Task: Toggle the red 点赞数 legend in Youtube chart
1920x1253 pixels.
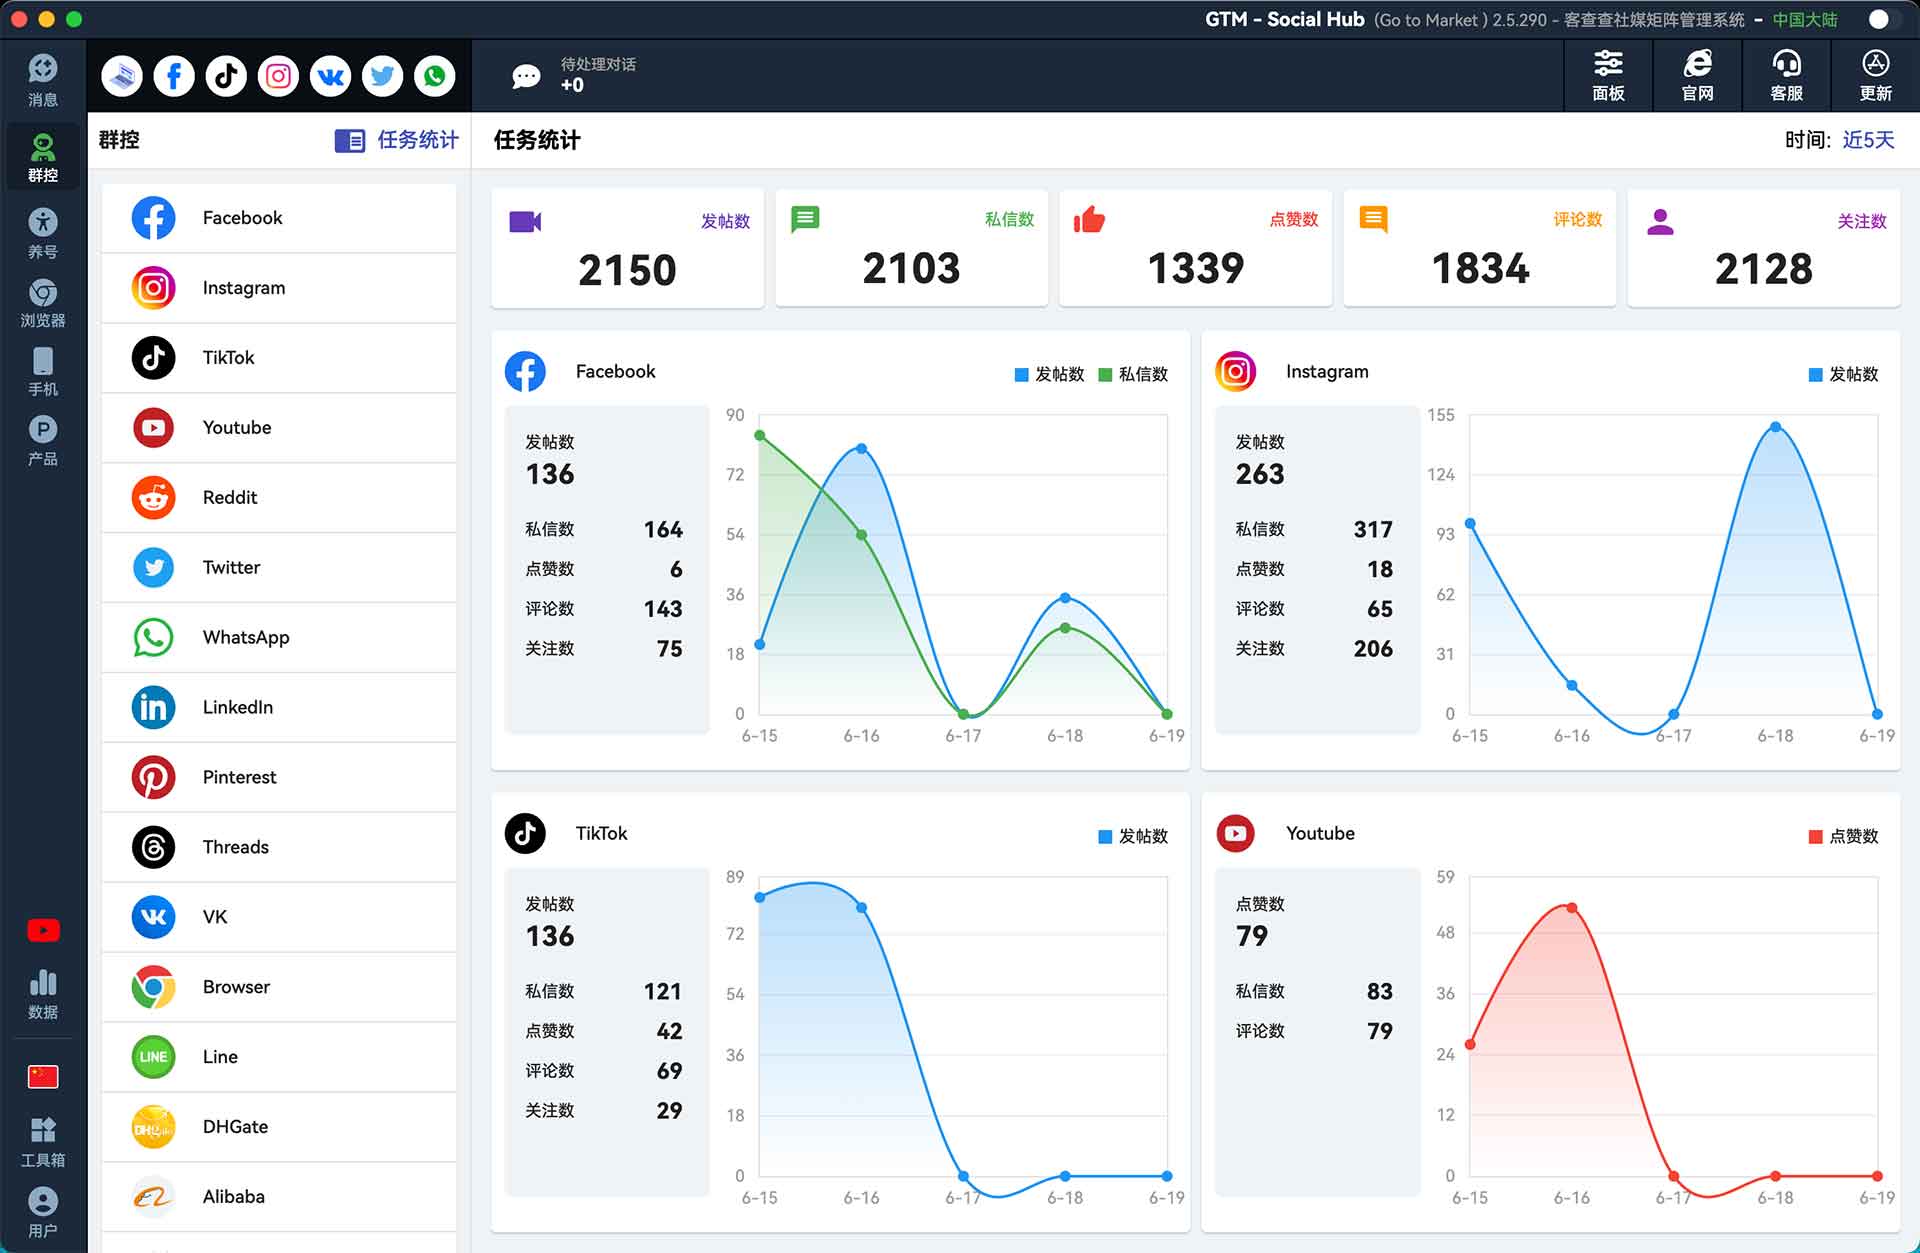Action: 1843,836
